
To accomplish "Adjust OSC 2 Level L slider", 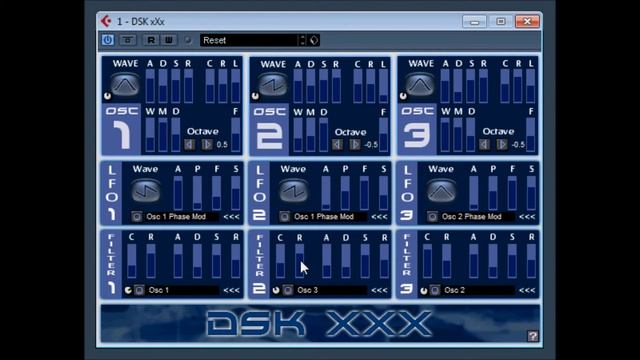I will click(x=383, y=86).
